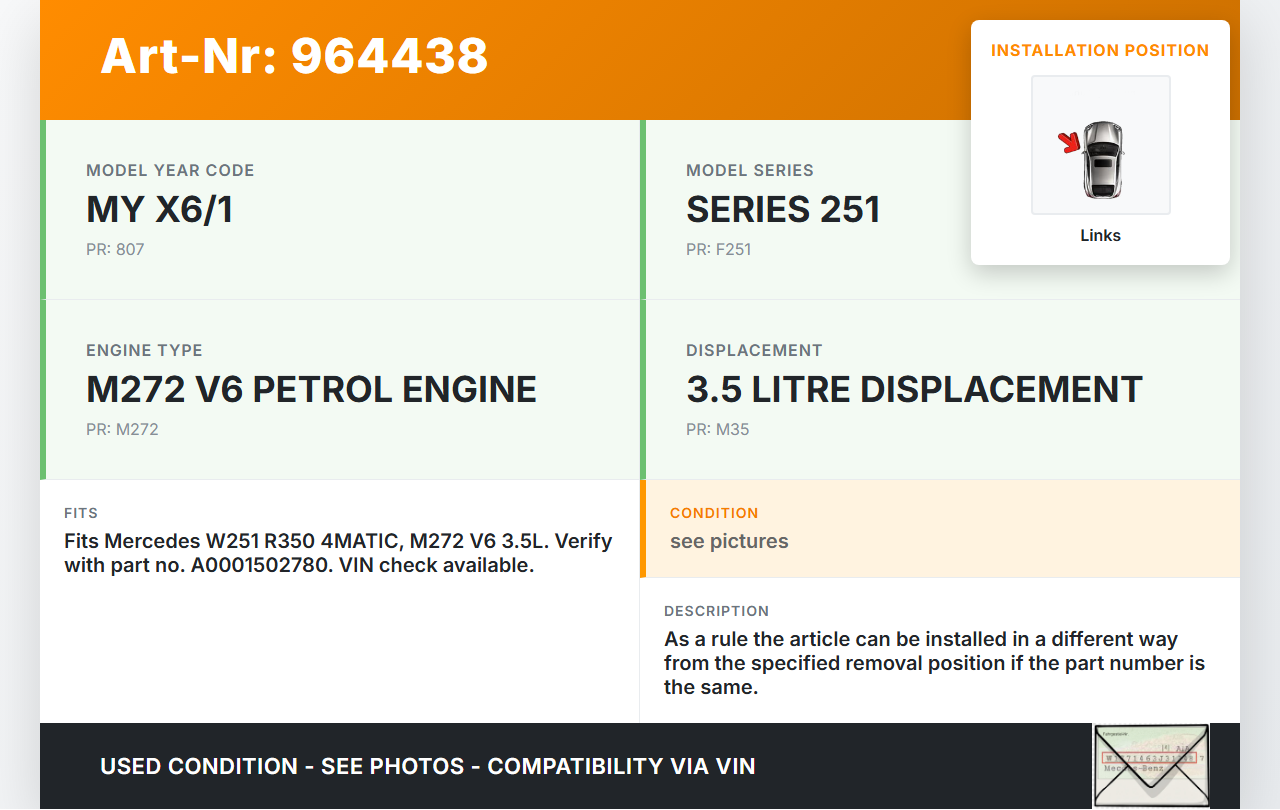The image size is (1280, 810).
Task: Click the Fits Mercedes W251 compatibility text
Action: click(x=338, y=553)
